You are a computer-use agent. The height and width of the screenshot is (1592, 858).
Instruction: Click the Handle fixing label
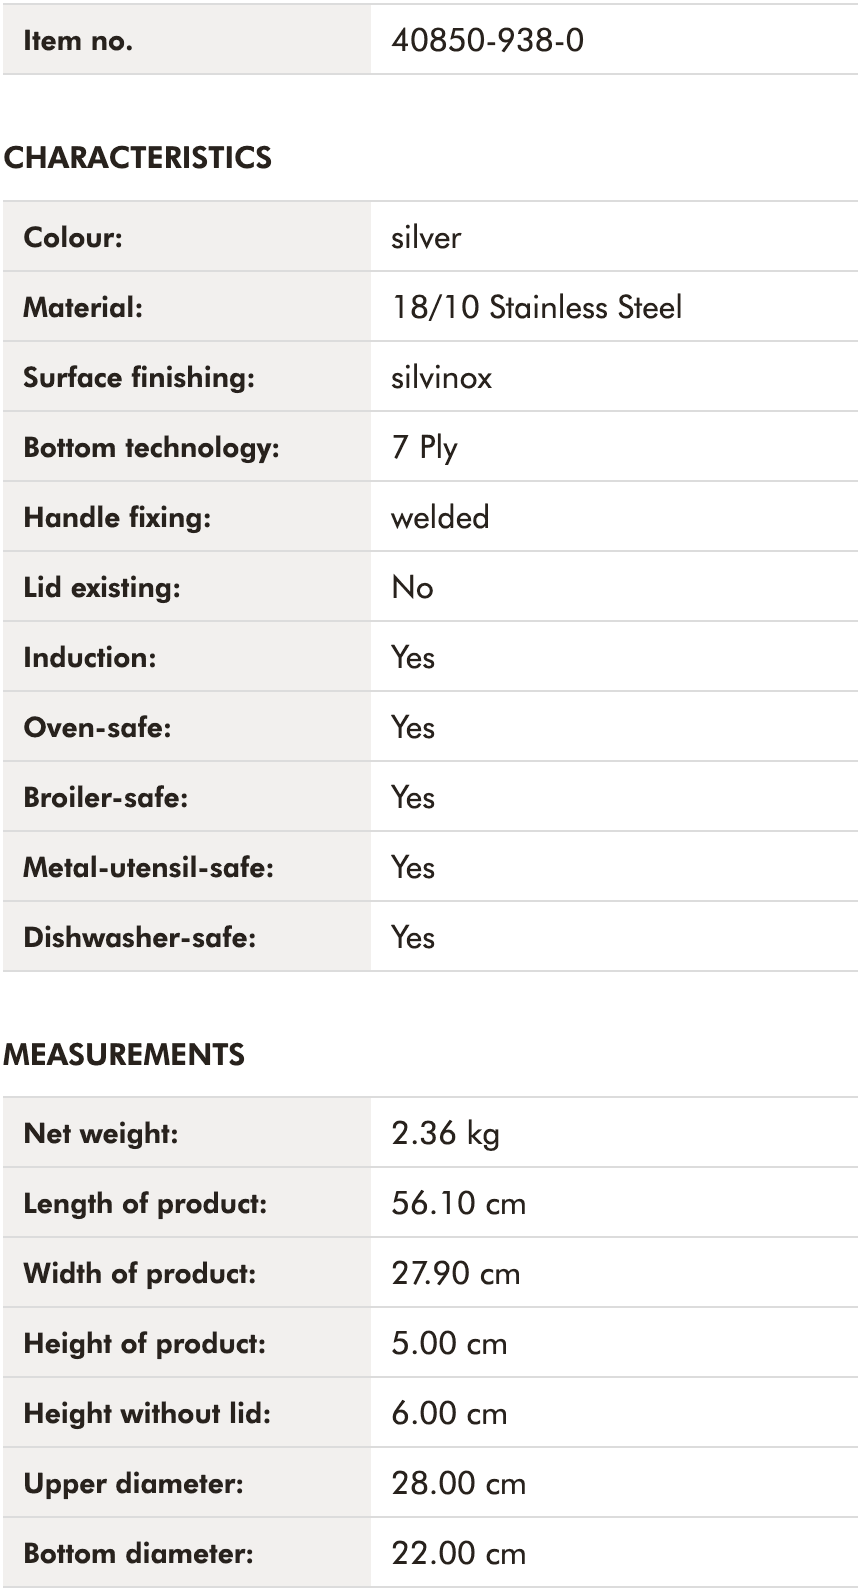coord(117,518)
